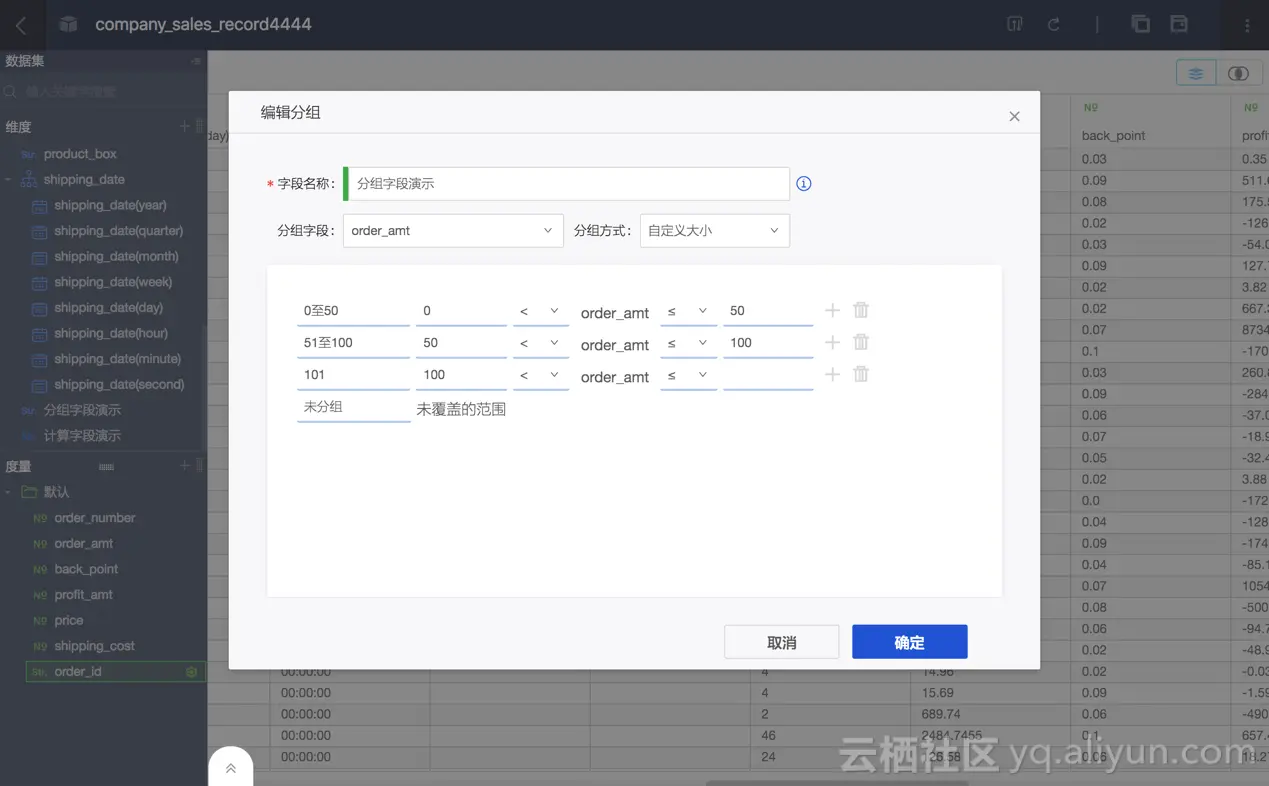Image resolution: width=1269 pixels, height=786 pixels.
Task: Click the 字段名称 input field
Action: 567,184
